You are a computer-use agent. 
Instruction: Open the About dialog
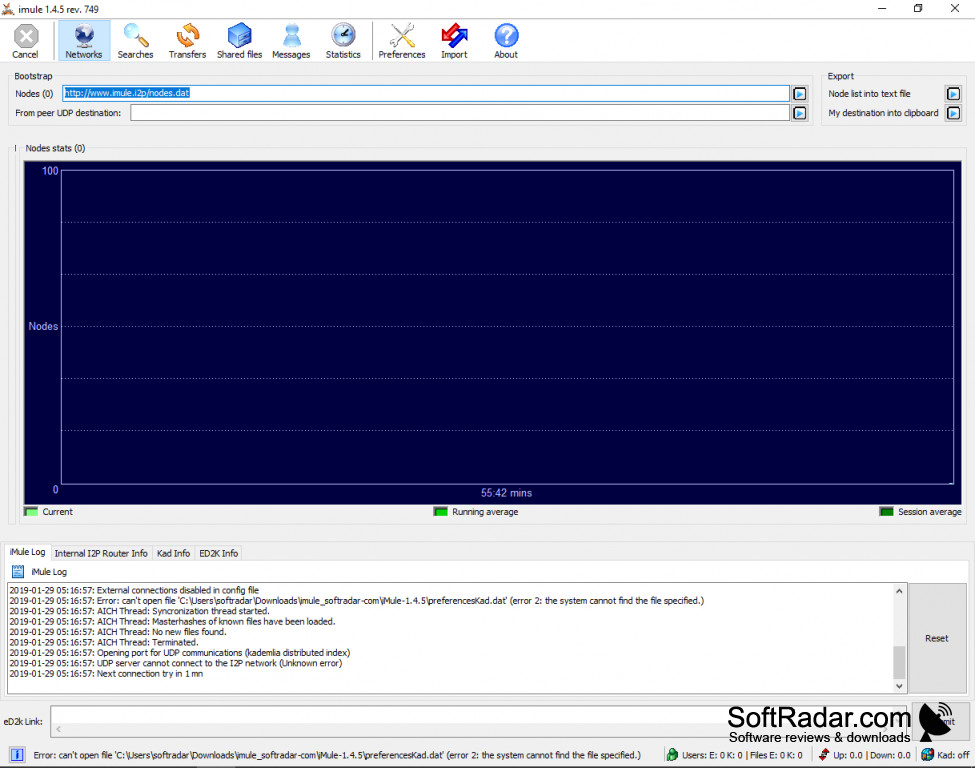pos(506,41)
